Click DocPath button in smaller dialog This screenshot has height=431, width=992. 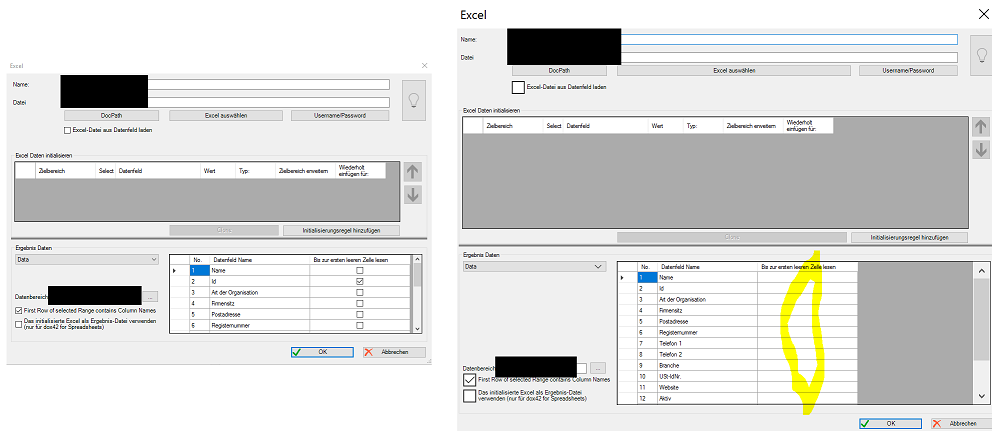coord(111,116)
